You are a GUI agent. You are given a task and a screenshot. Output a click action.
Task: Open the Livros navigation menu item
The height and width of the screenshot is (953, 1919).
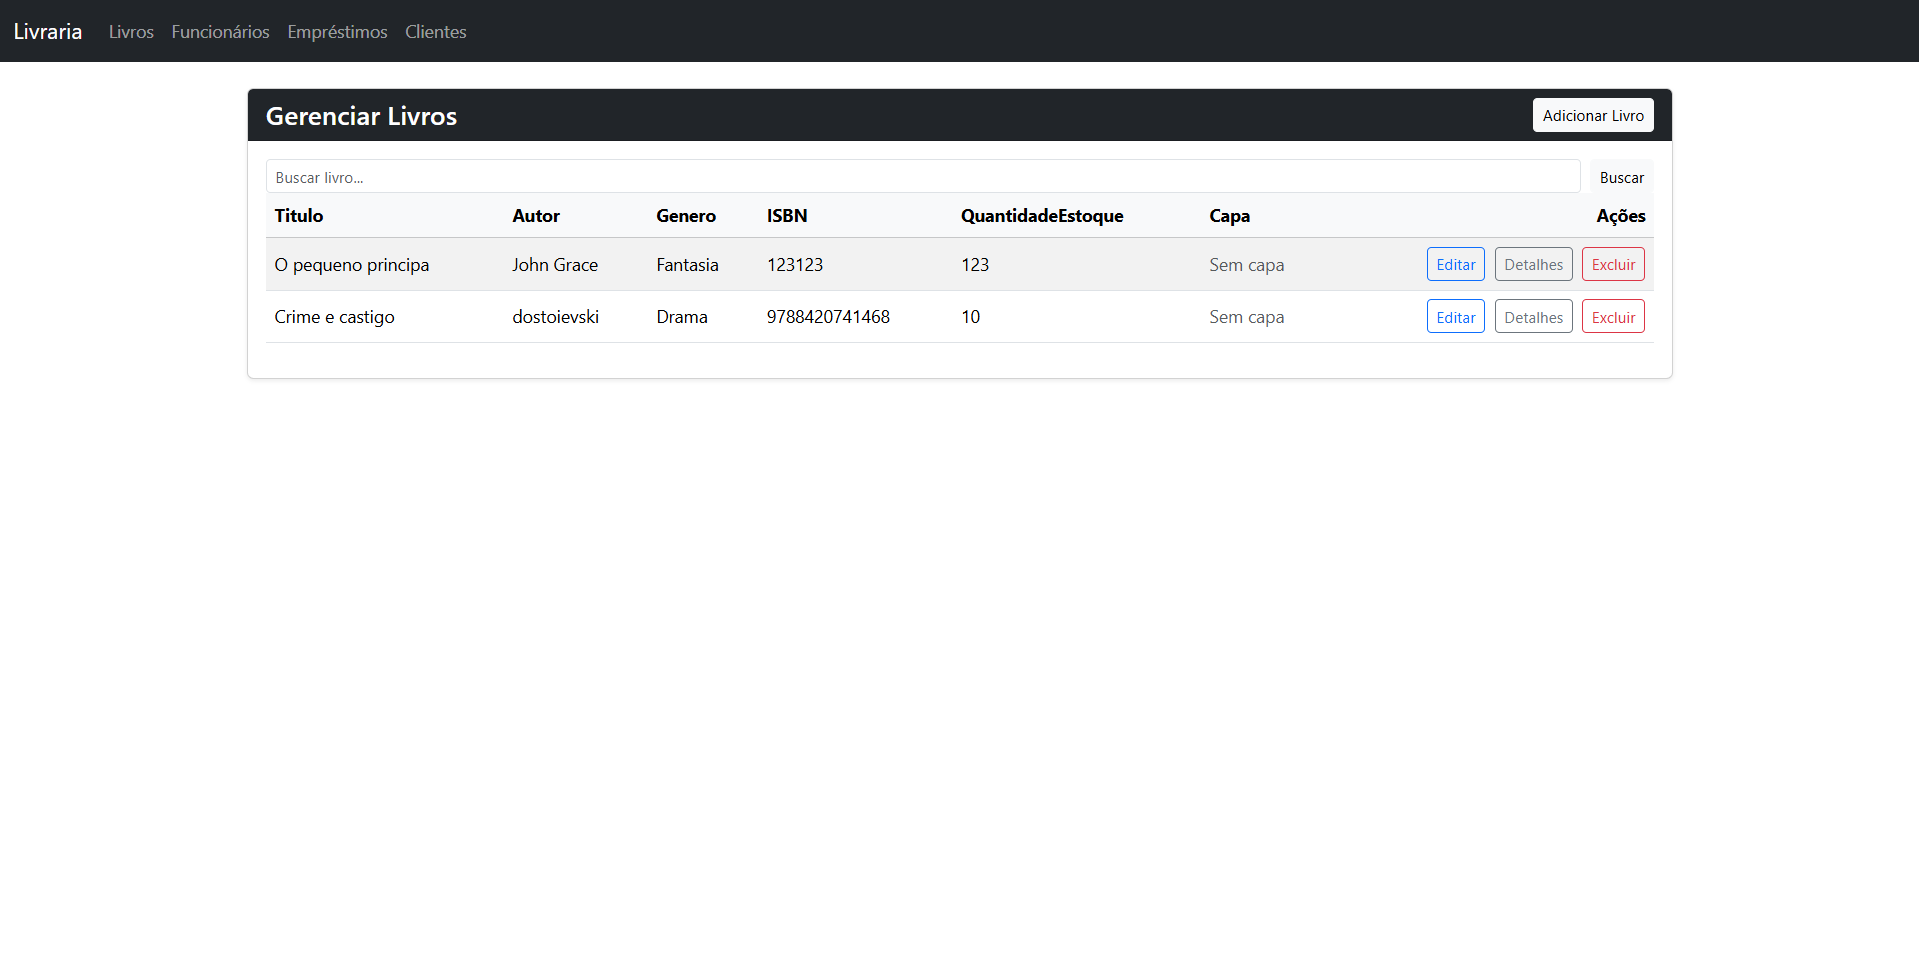[131, 32]
